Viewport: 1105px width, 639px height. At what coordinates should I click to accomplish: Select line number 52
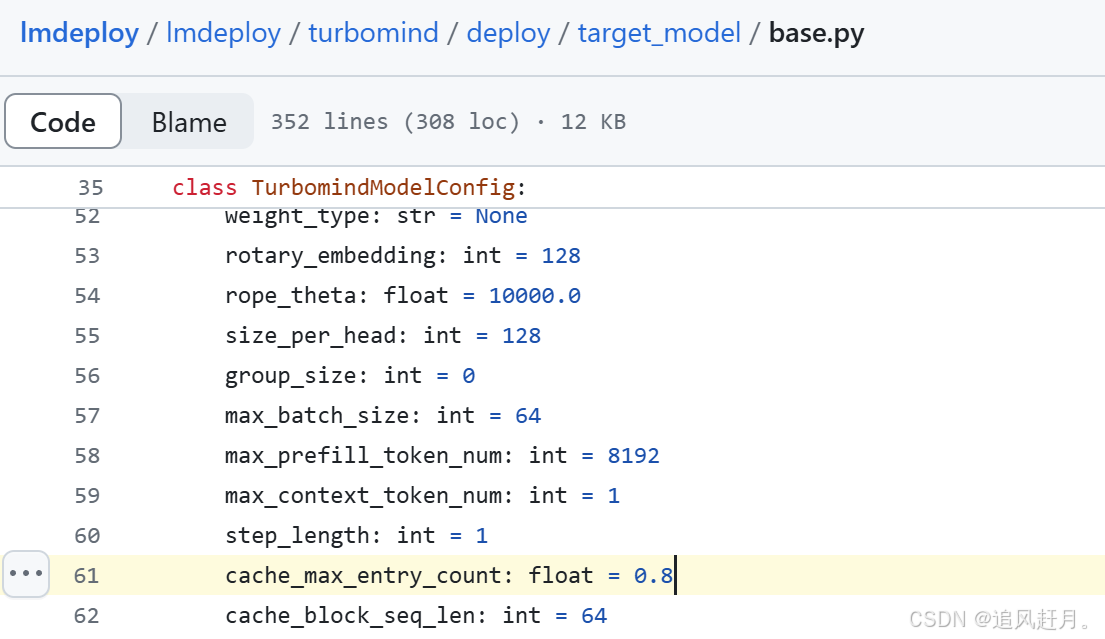point(87,216)
